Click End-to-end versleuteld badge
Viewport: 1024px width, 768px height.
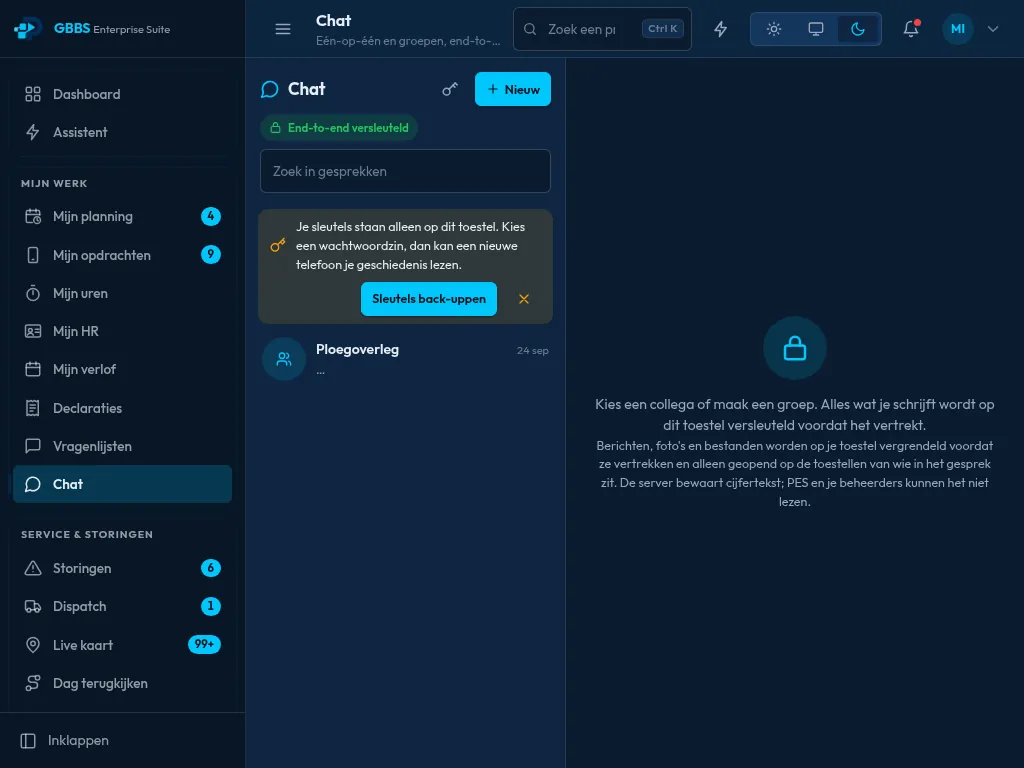pyautogui.click(x=339, y=128)
